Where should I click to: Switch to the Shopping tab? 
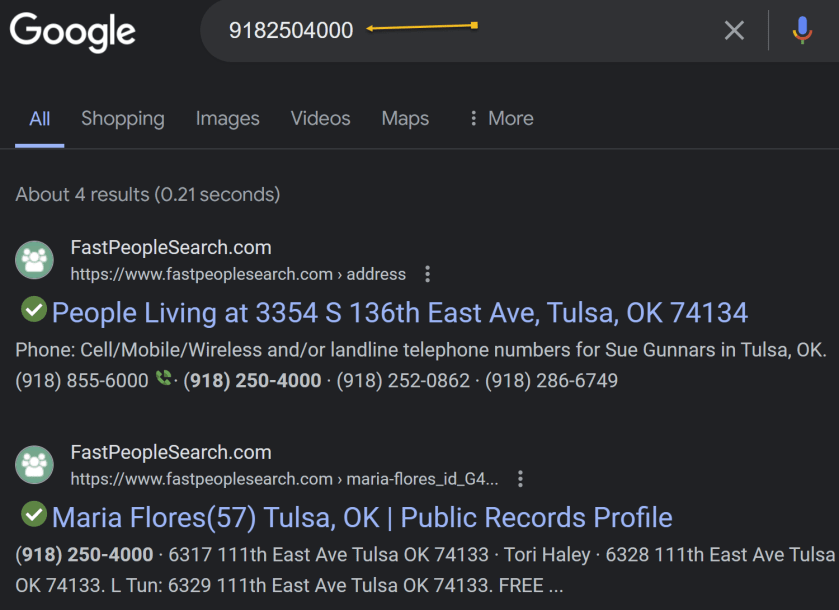tap(122, 118)
